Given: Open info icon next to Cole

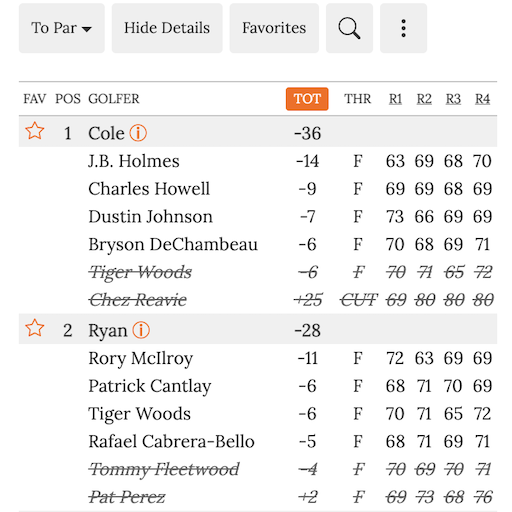Looking at the screenshot, I should (x=138, y=133).
